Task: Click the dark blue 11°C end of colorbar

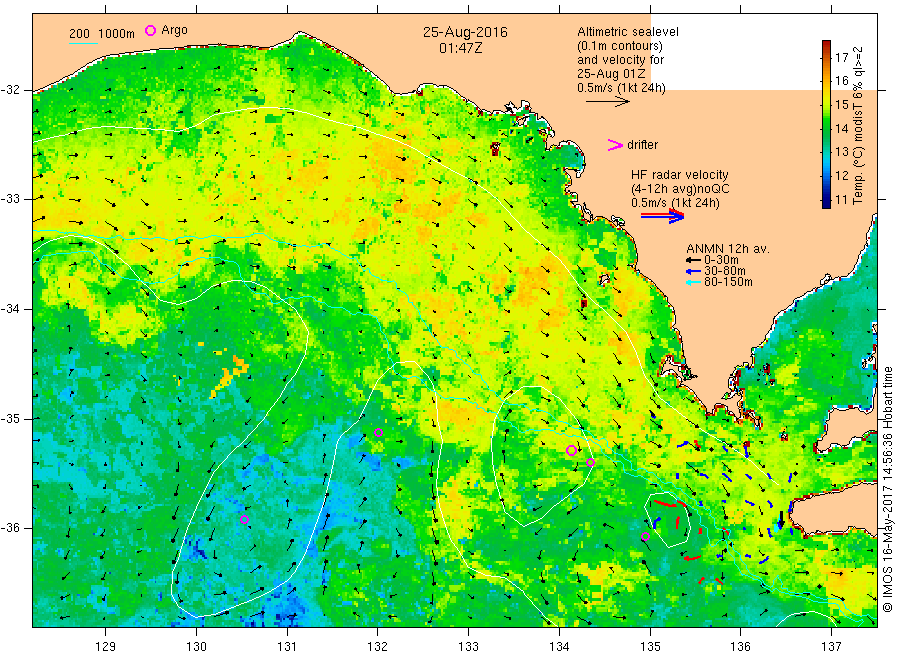Action: coord(826,202)
